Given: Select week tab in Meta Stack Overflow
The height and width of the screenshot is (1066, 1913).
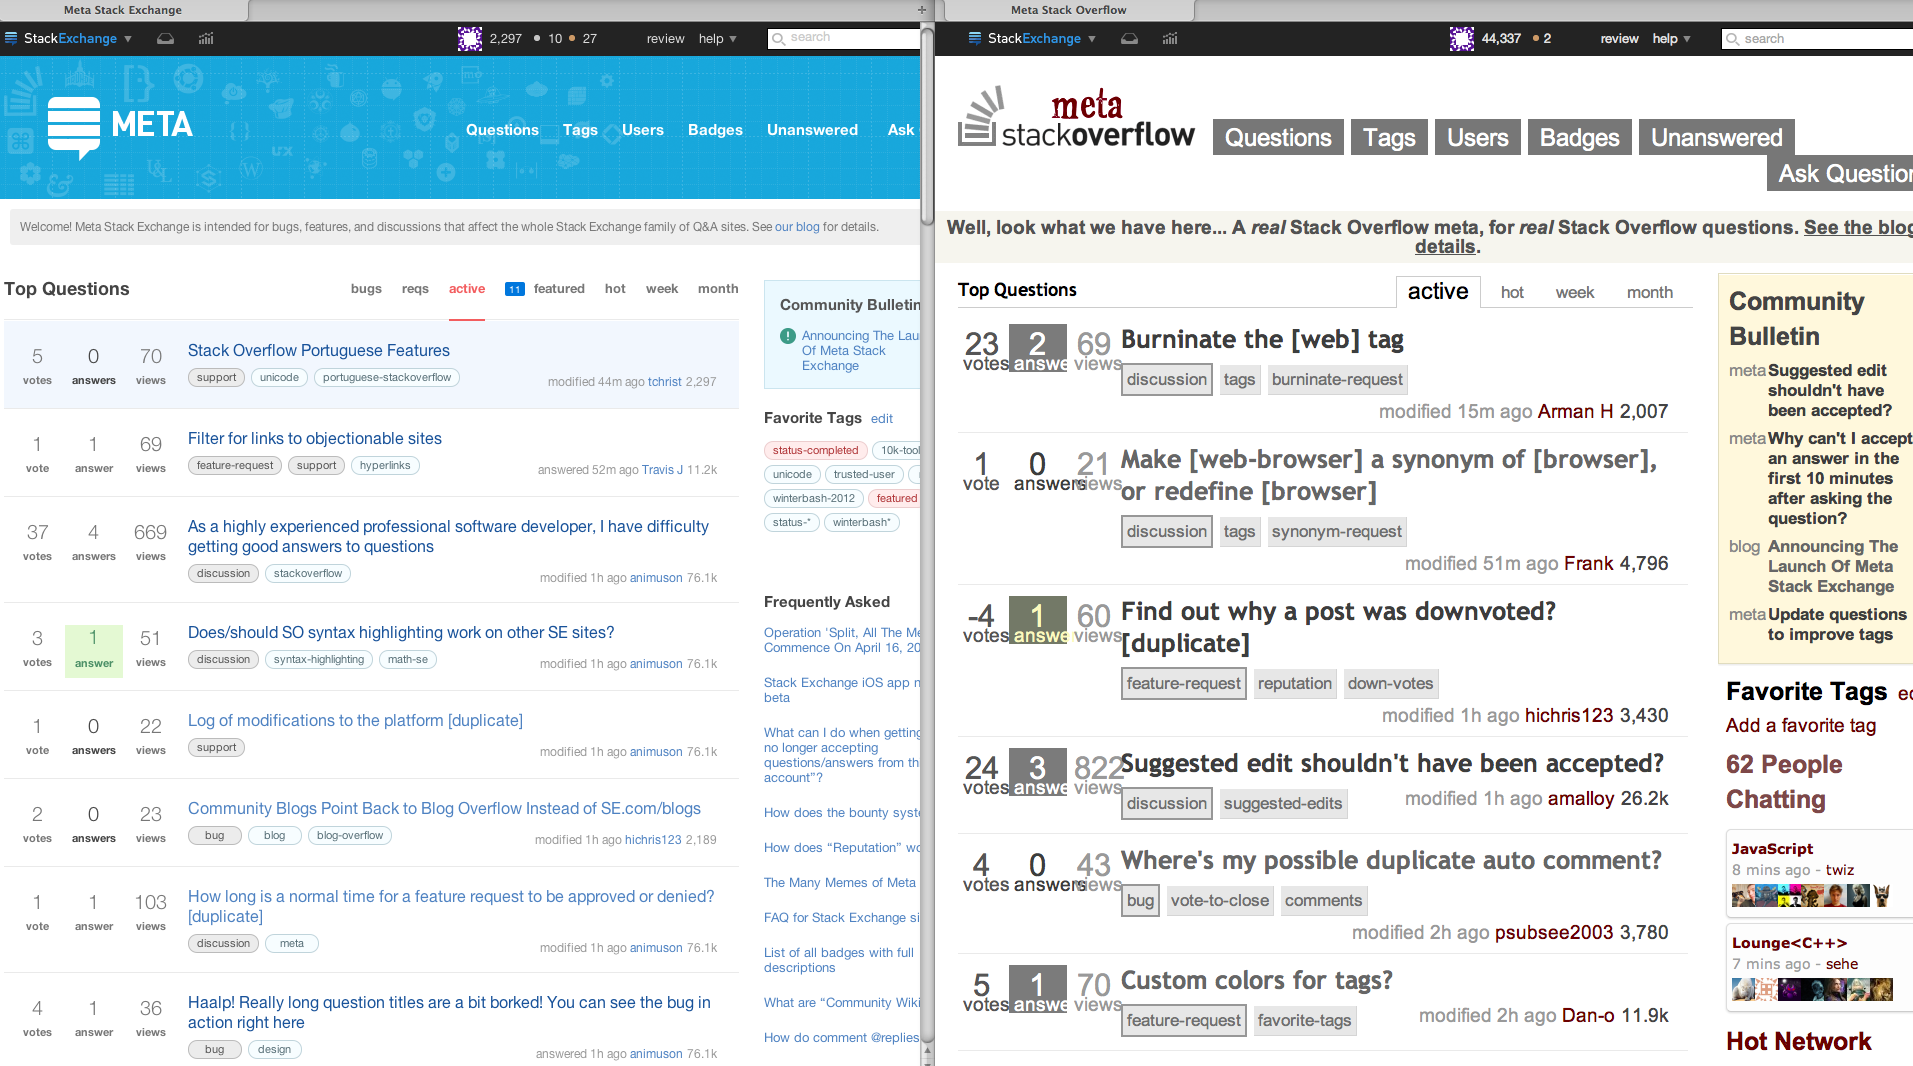Looking at the screenshot, I should [x=1575, y=292].
